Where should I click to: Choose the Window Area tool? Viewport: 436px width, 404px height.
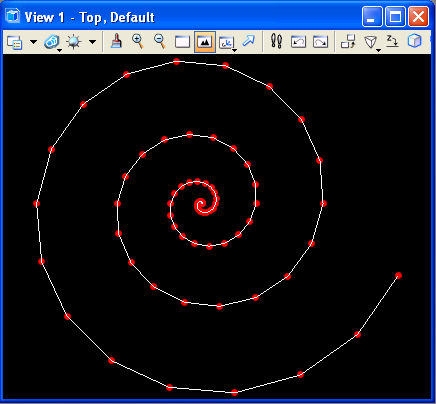tap(182, 42)
